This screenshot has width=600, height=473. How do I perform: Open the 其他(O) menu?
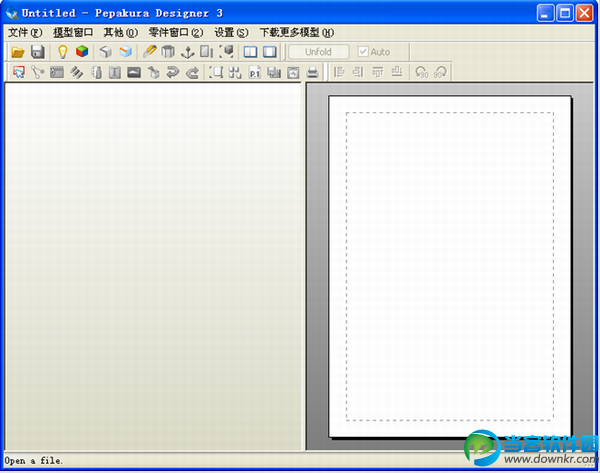click(121, 33)
